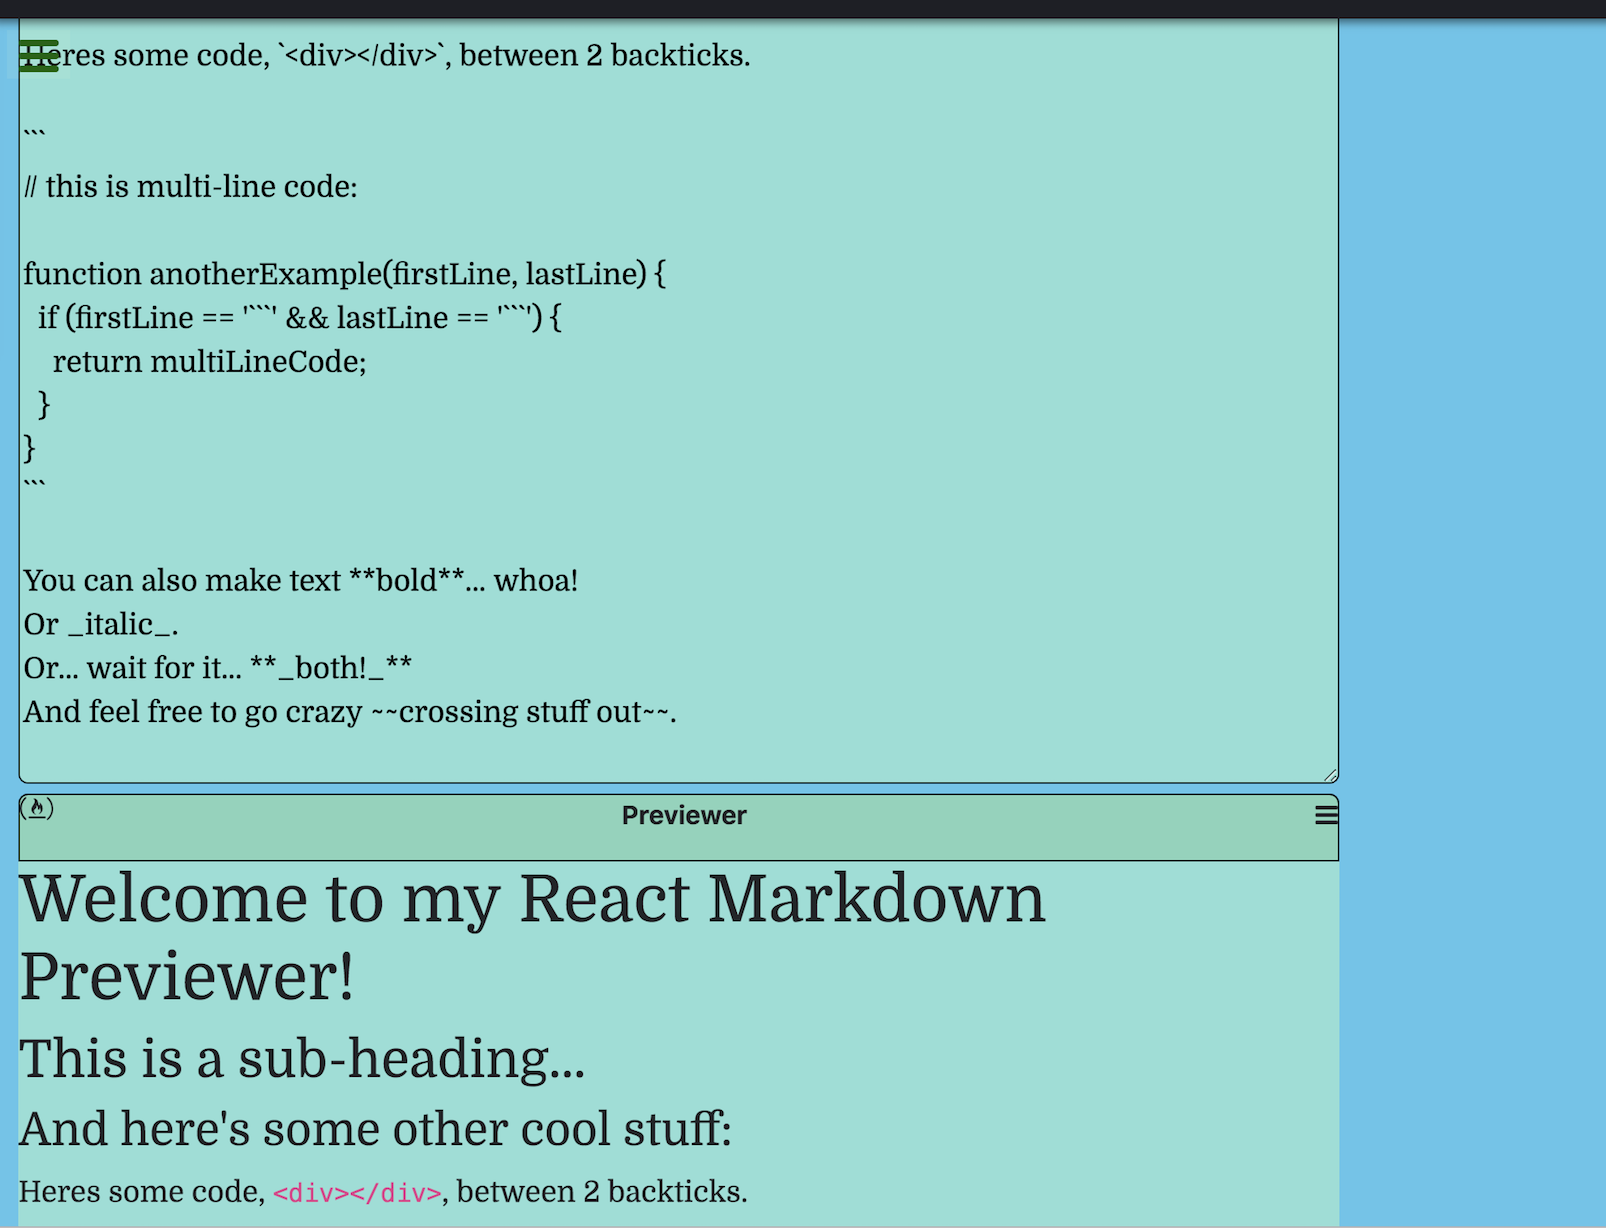The image size is (1606, 1228).
Task: Click the editor line 'You can also make text **bold**... whoa!'
Action: coord(301,580)
